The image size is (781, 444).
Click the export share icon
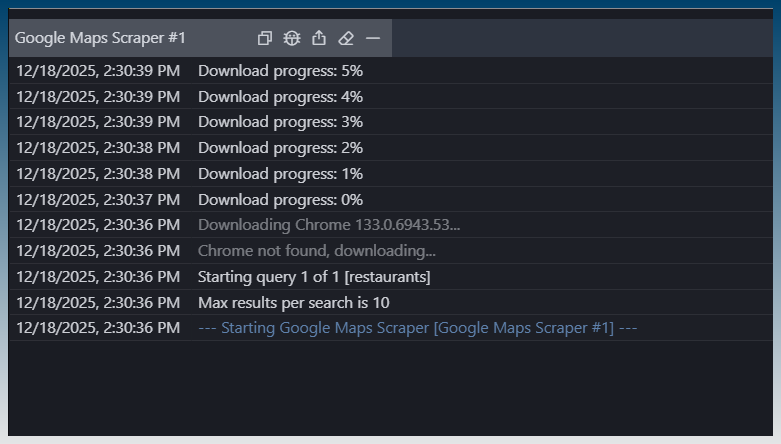319,38
